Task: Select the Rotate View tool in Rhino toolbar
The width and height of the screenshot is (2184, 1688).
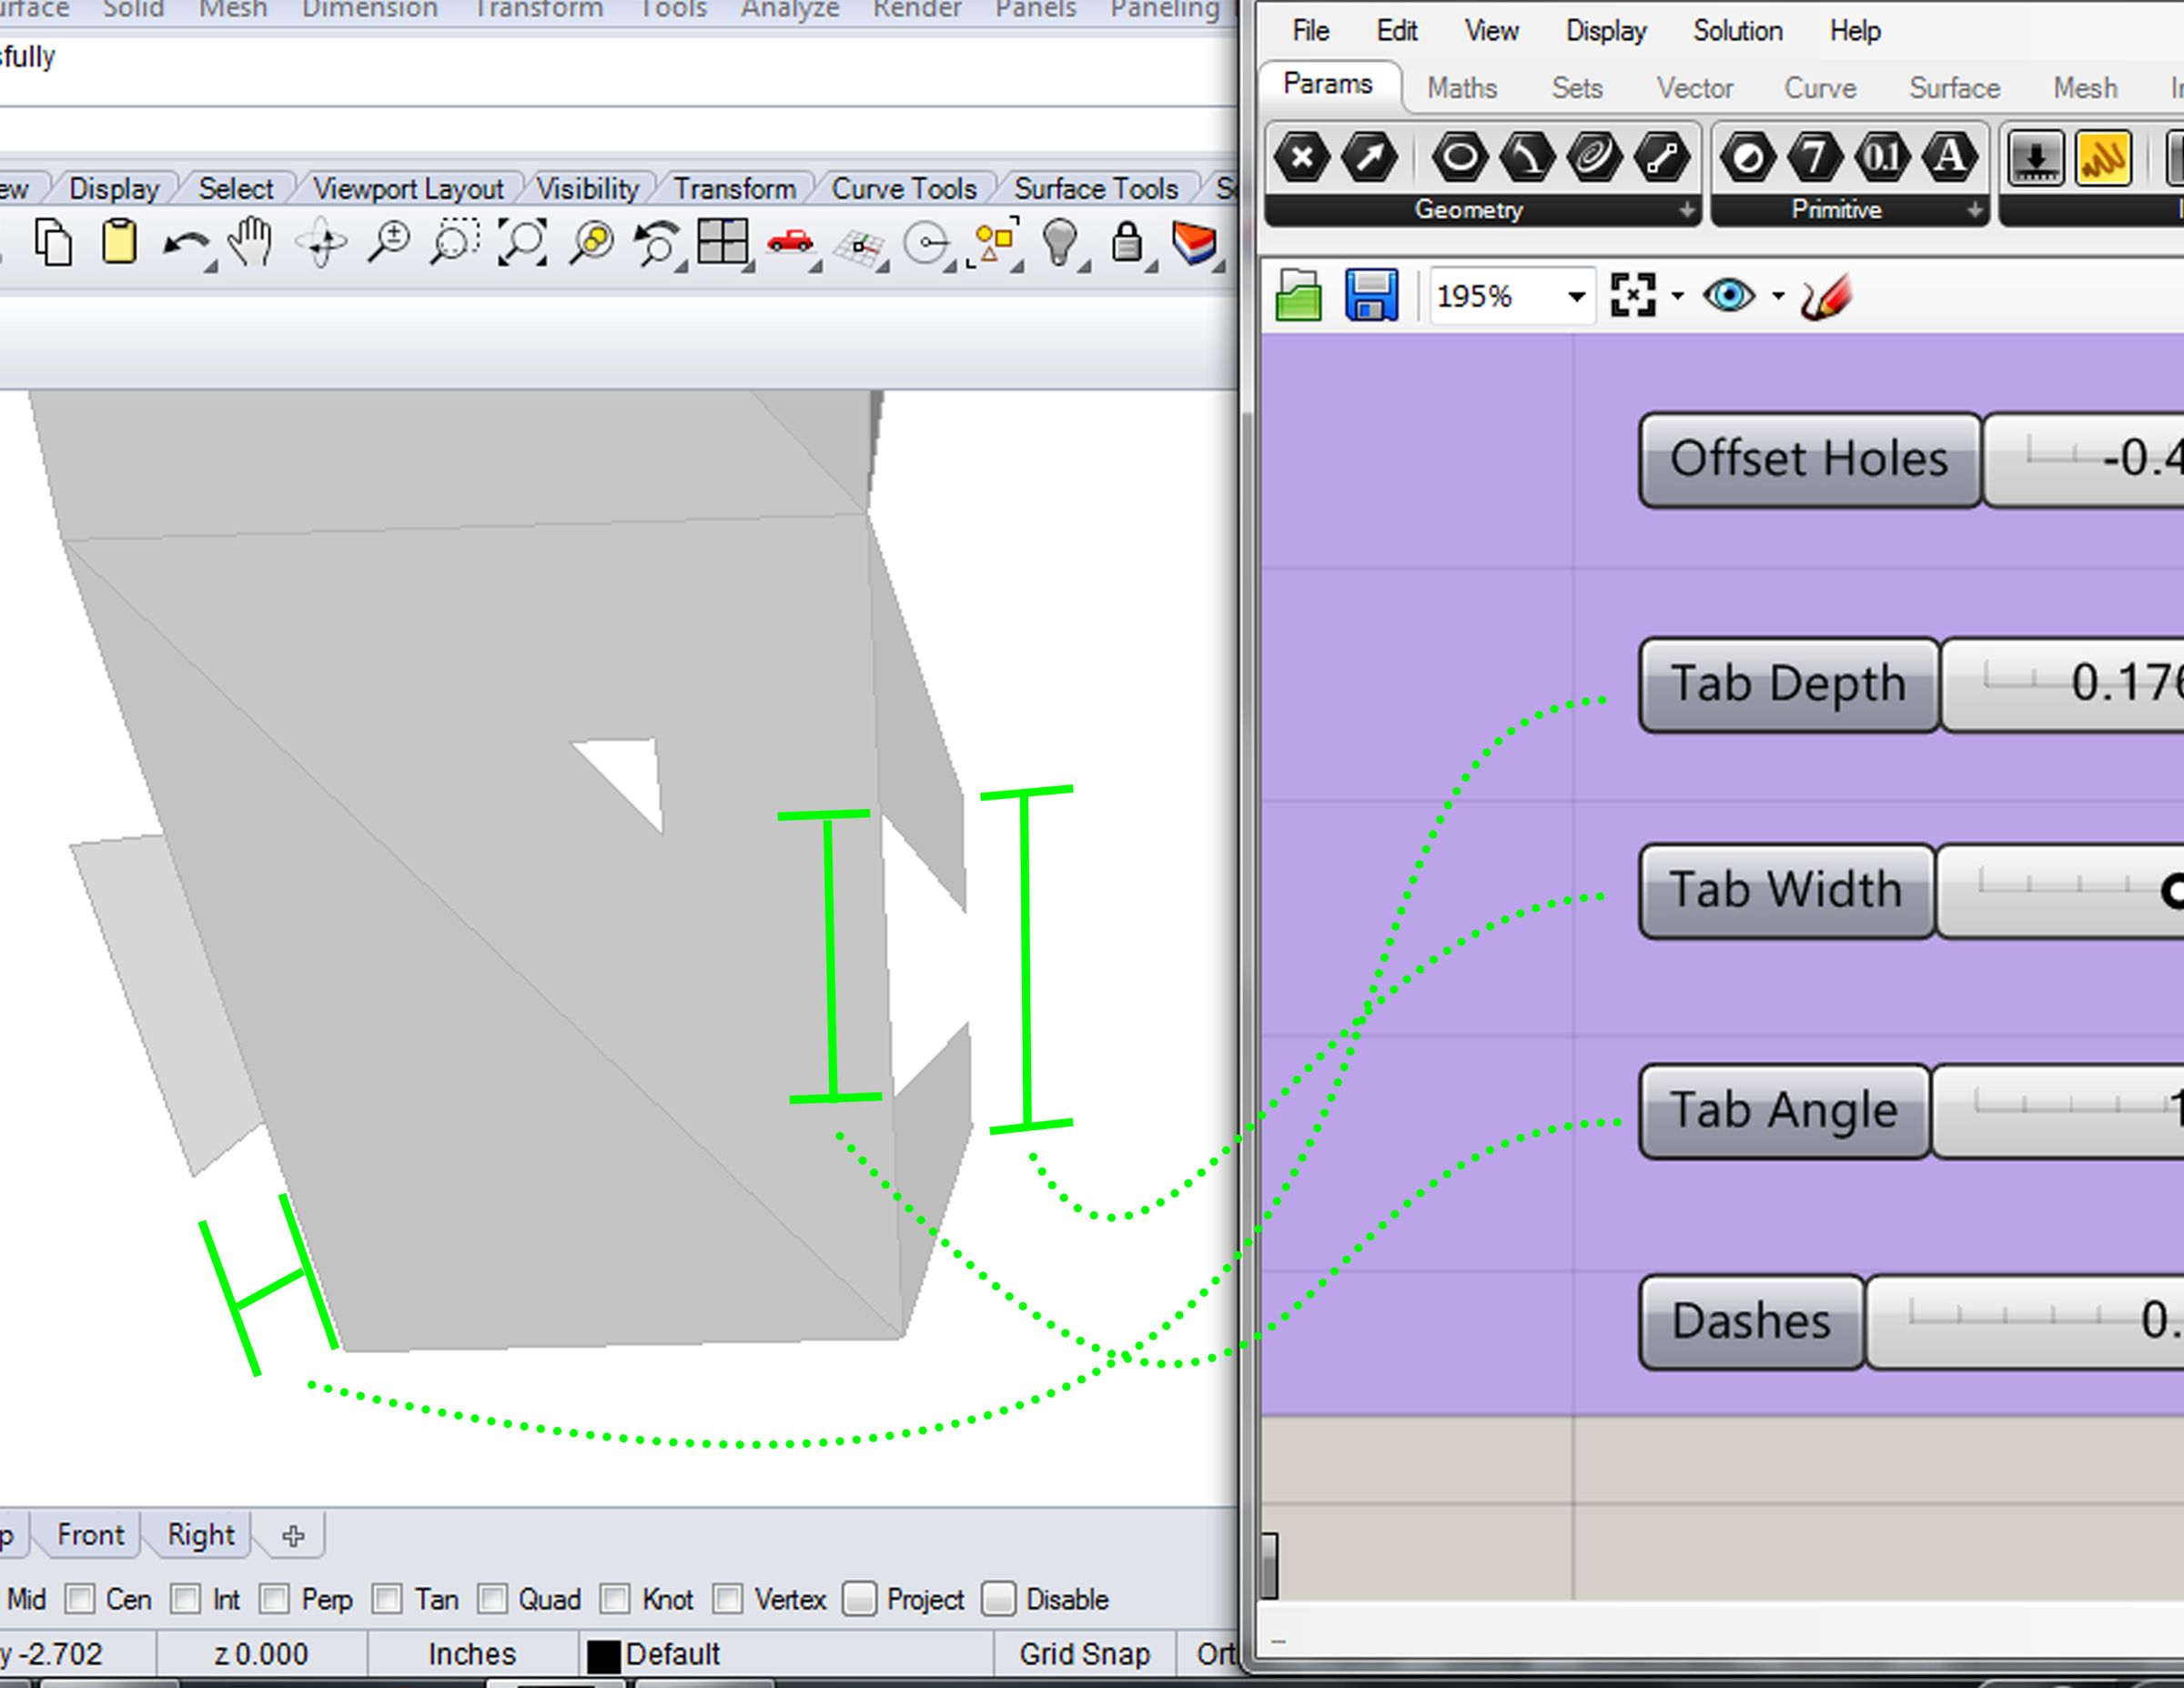Action: pos(322,240)
